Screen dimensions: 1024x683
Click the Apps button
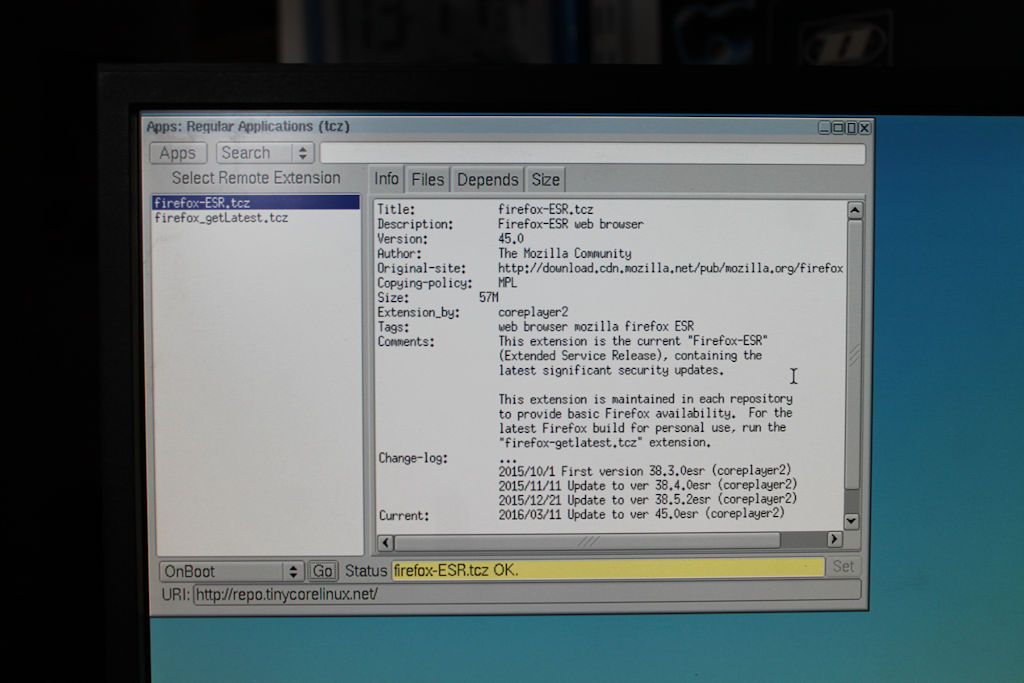pyautogui.click(x=178, y=153)
